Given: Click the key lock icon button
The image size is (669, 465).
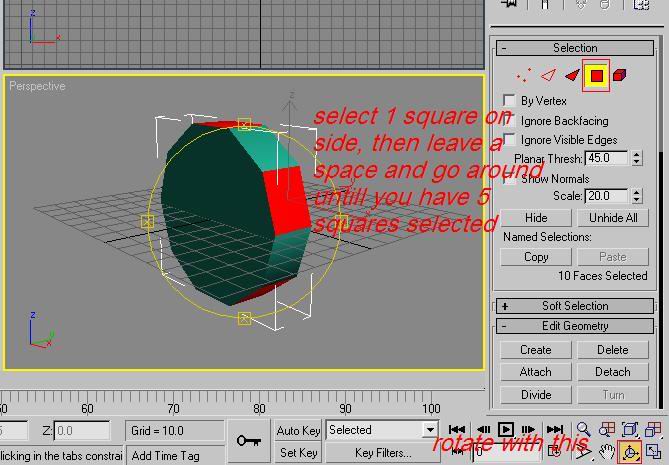Looking at the screenshot, I should click(247, 440).
